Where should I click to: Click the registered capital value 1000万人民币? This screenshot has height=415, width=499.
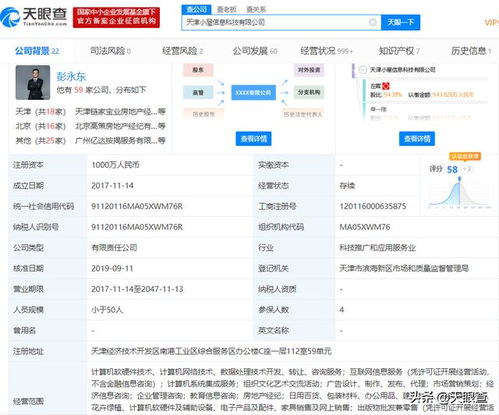pos(115,165)
